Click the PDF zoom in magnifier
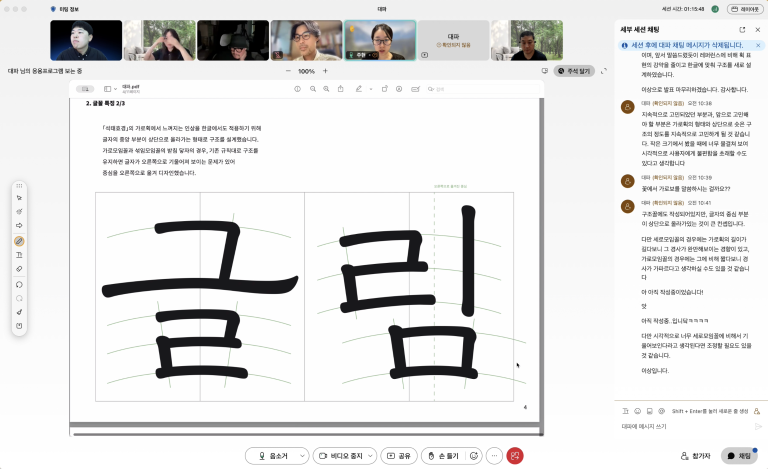 pyautogui.click(x=326, y=89)
